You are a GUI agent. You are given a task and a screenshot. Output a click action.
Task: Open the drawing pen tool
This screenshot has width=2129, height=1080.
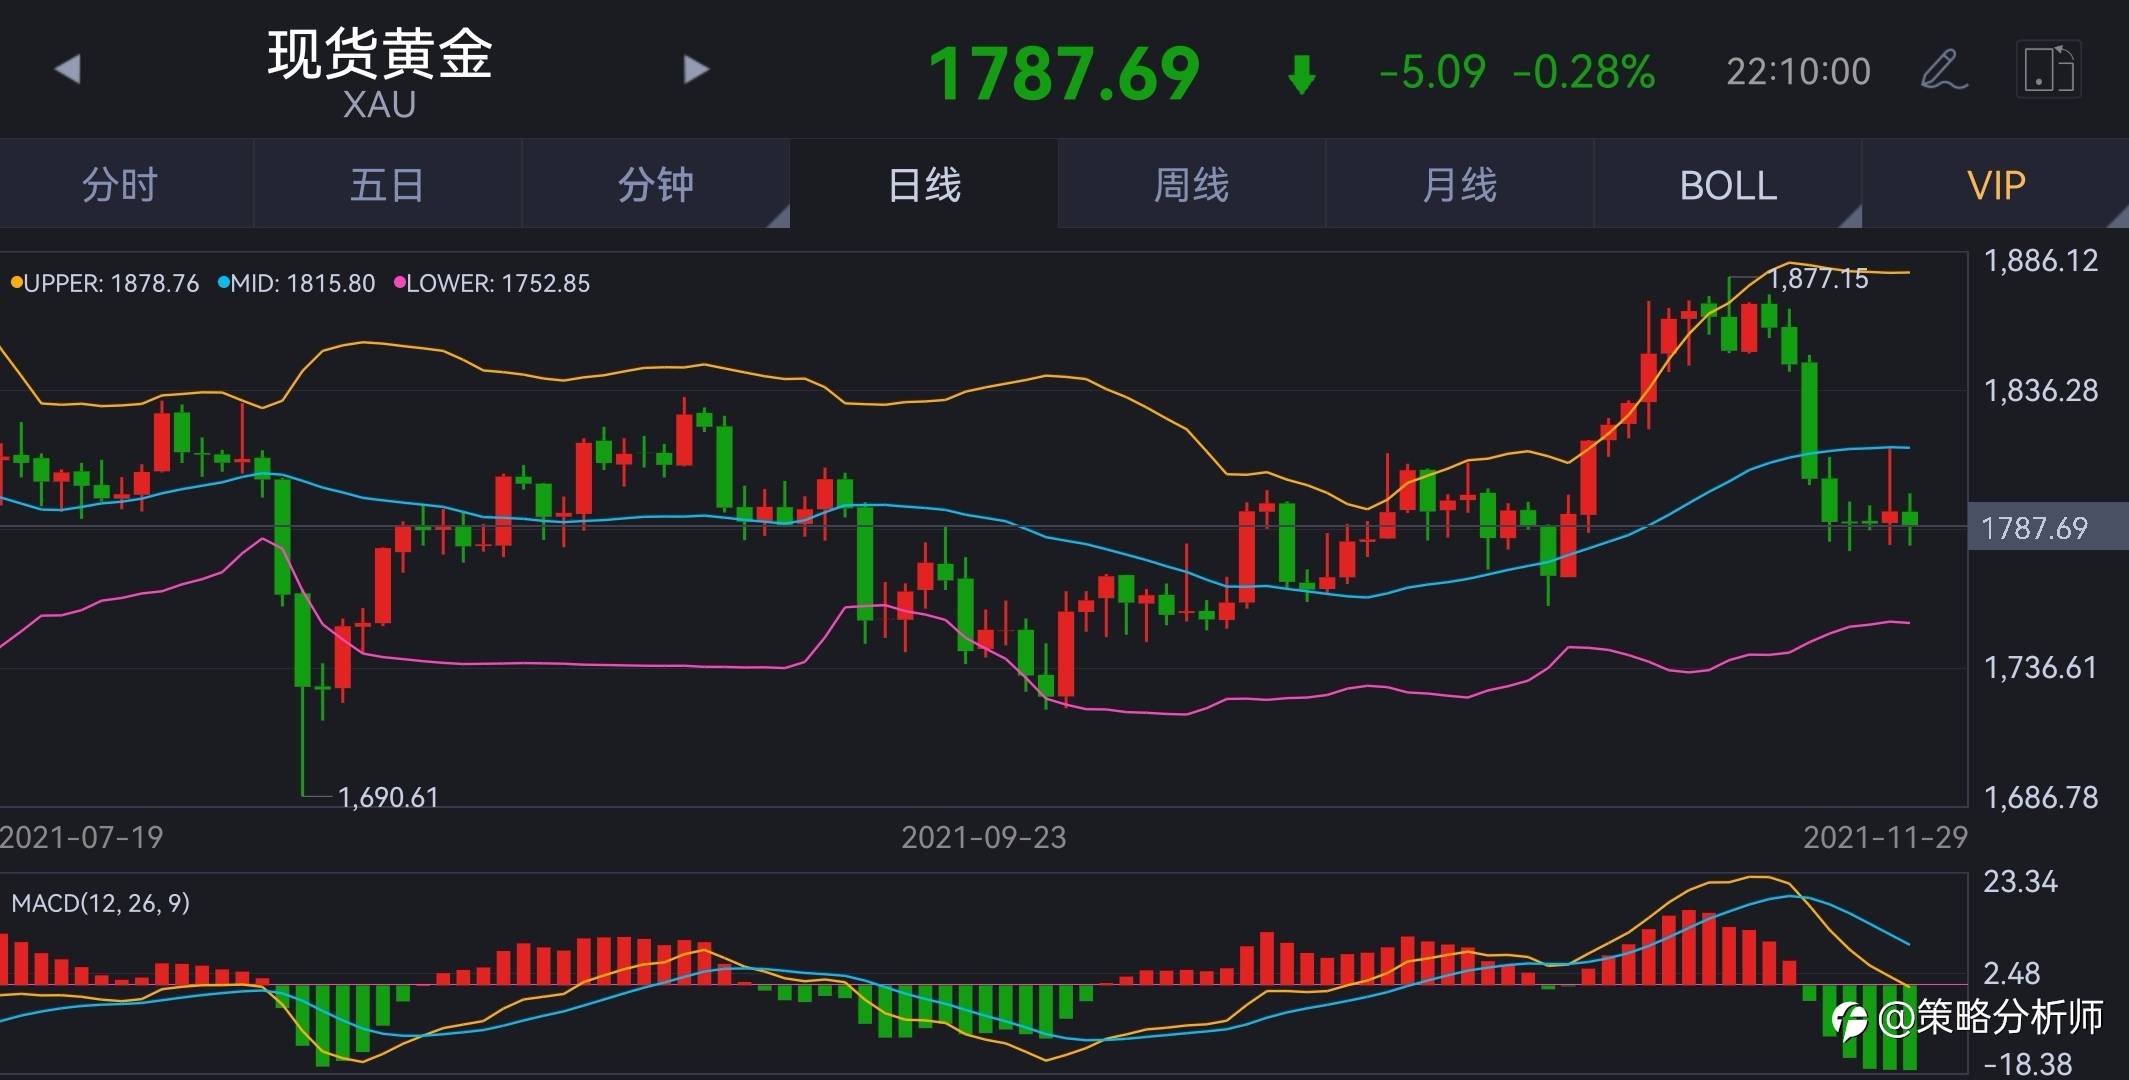[x=1943, y=70]
